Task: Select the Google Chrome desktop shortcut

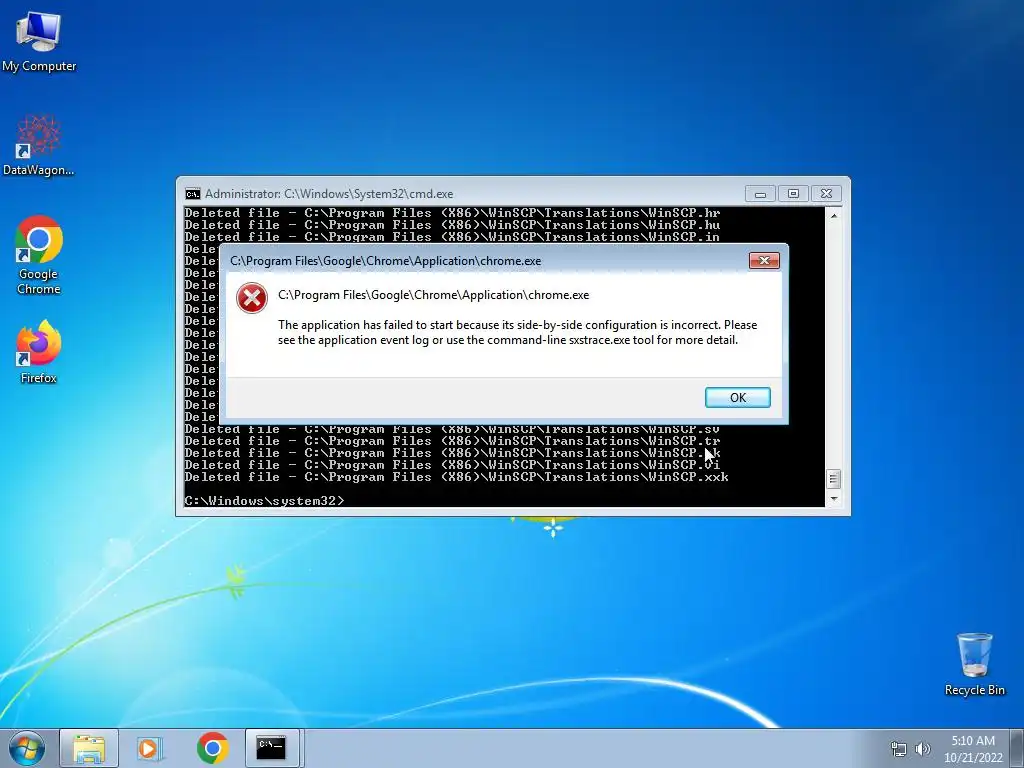Action: click(39, 255)
